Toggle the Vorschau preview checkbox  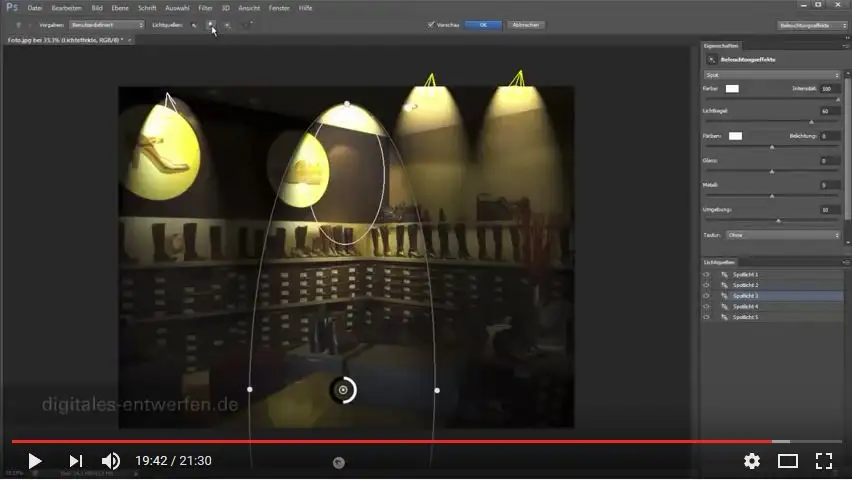[x=430, y=25]
